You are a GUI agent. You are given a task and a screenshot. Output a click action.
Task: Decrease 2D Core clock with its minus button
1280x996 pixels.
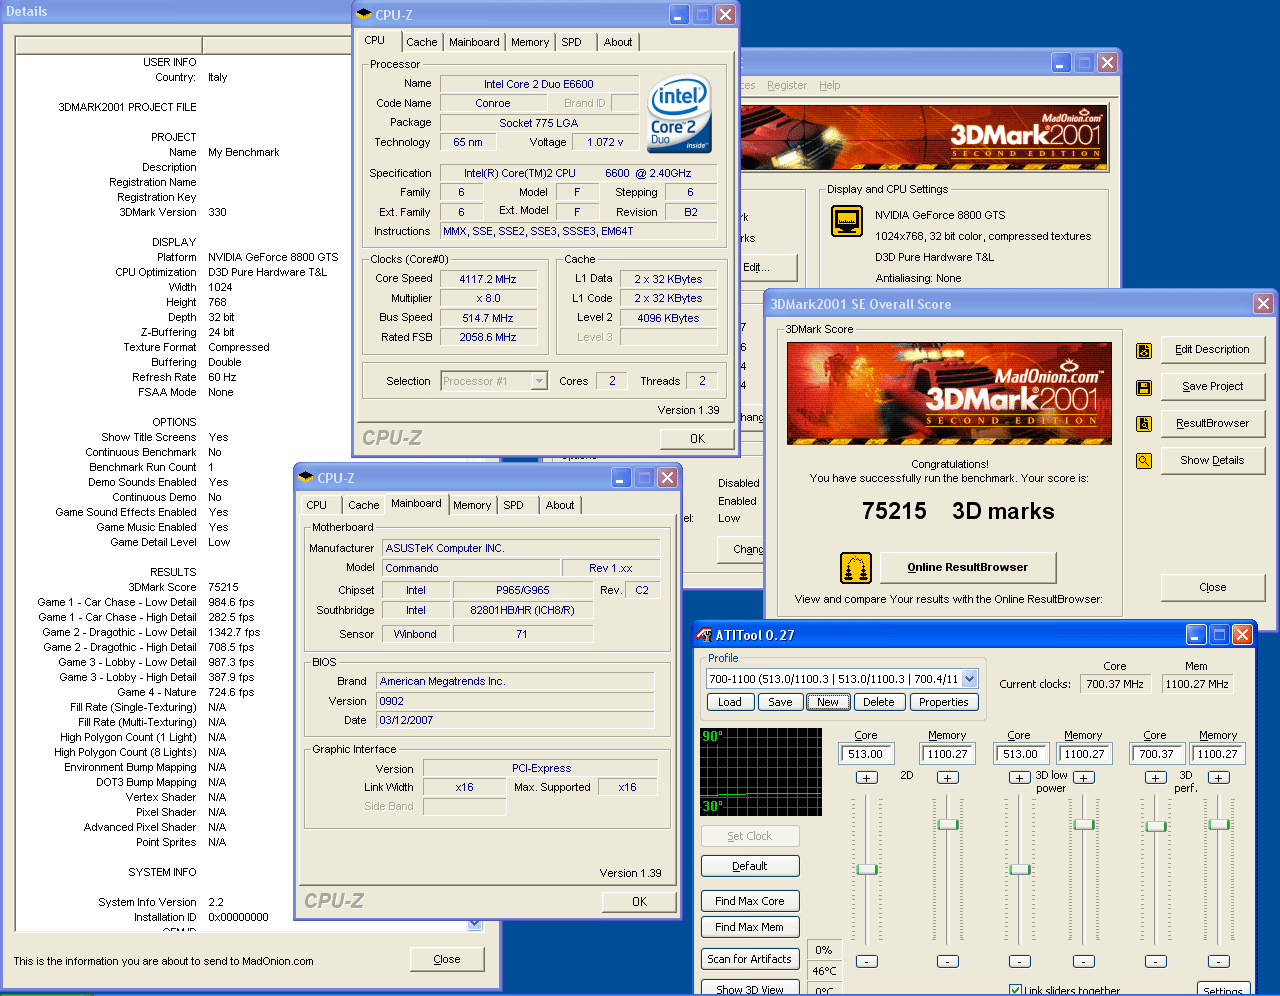(x=867, y=961)
